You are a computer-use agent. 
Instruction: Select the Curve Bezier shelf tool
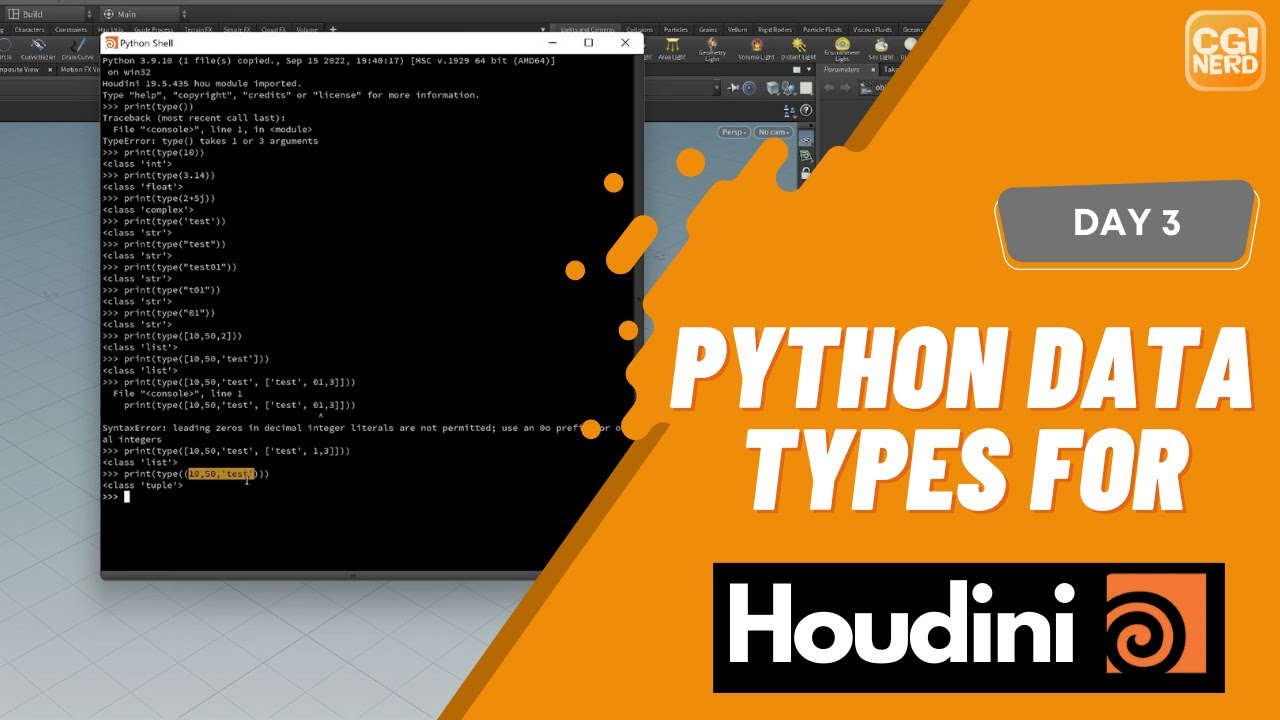tap(38, 47)
